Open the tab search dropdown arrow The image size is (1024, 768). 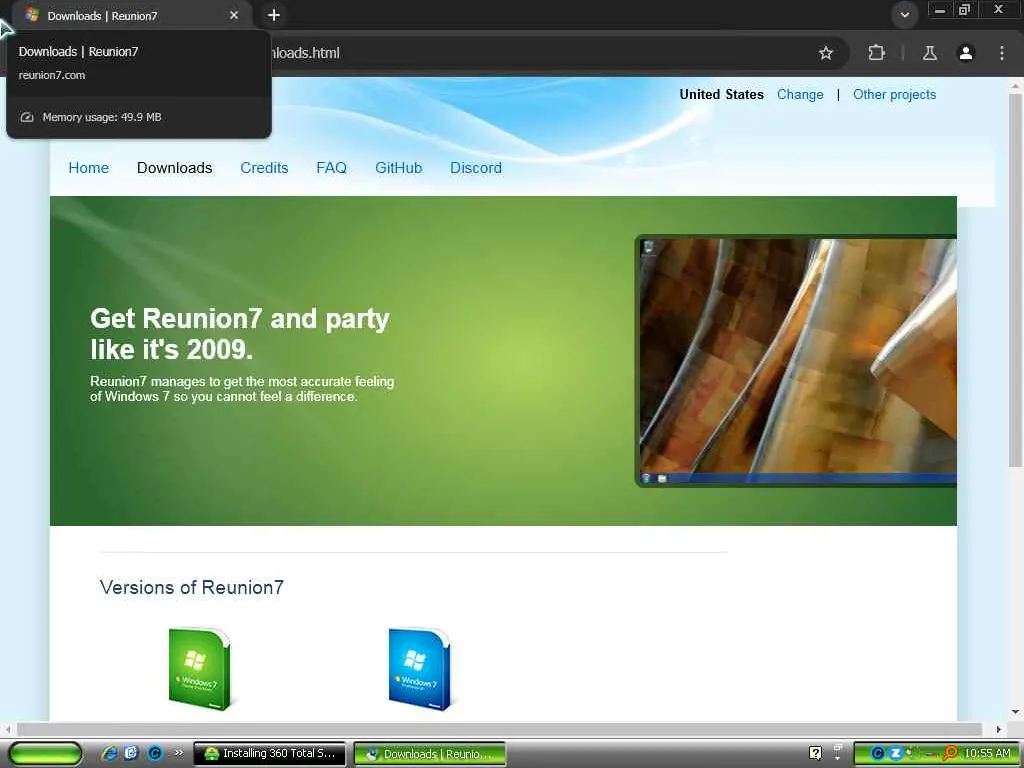coord(904,14)
